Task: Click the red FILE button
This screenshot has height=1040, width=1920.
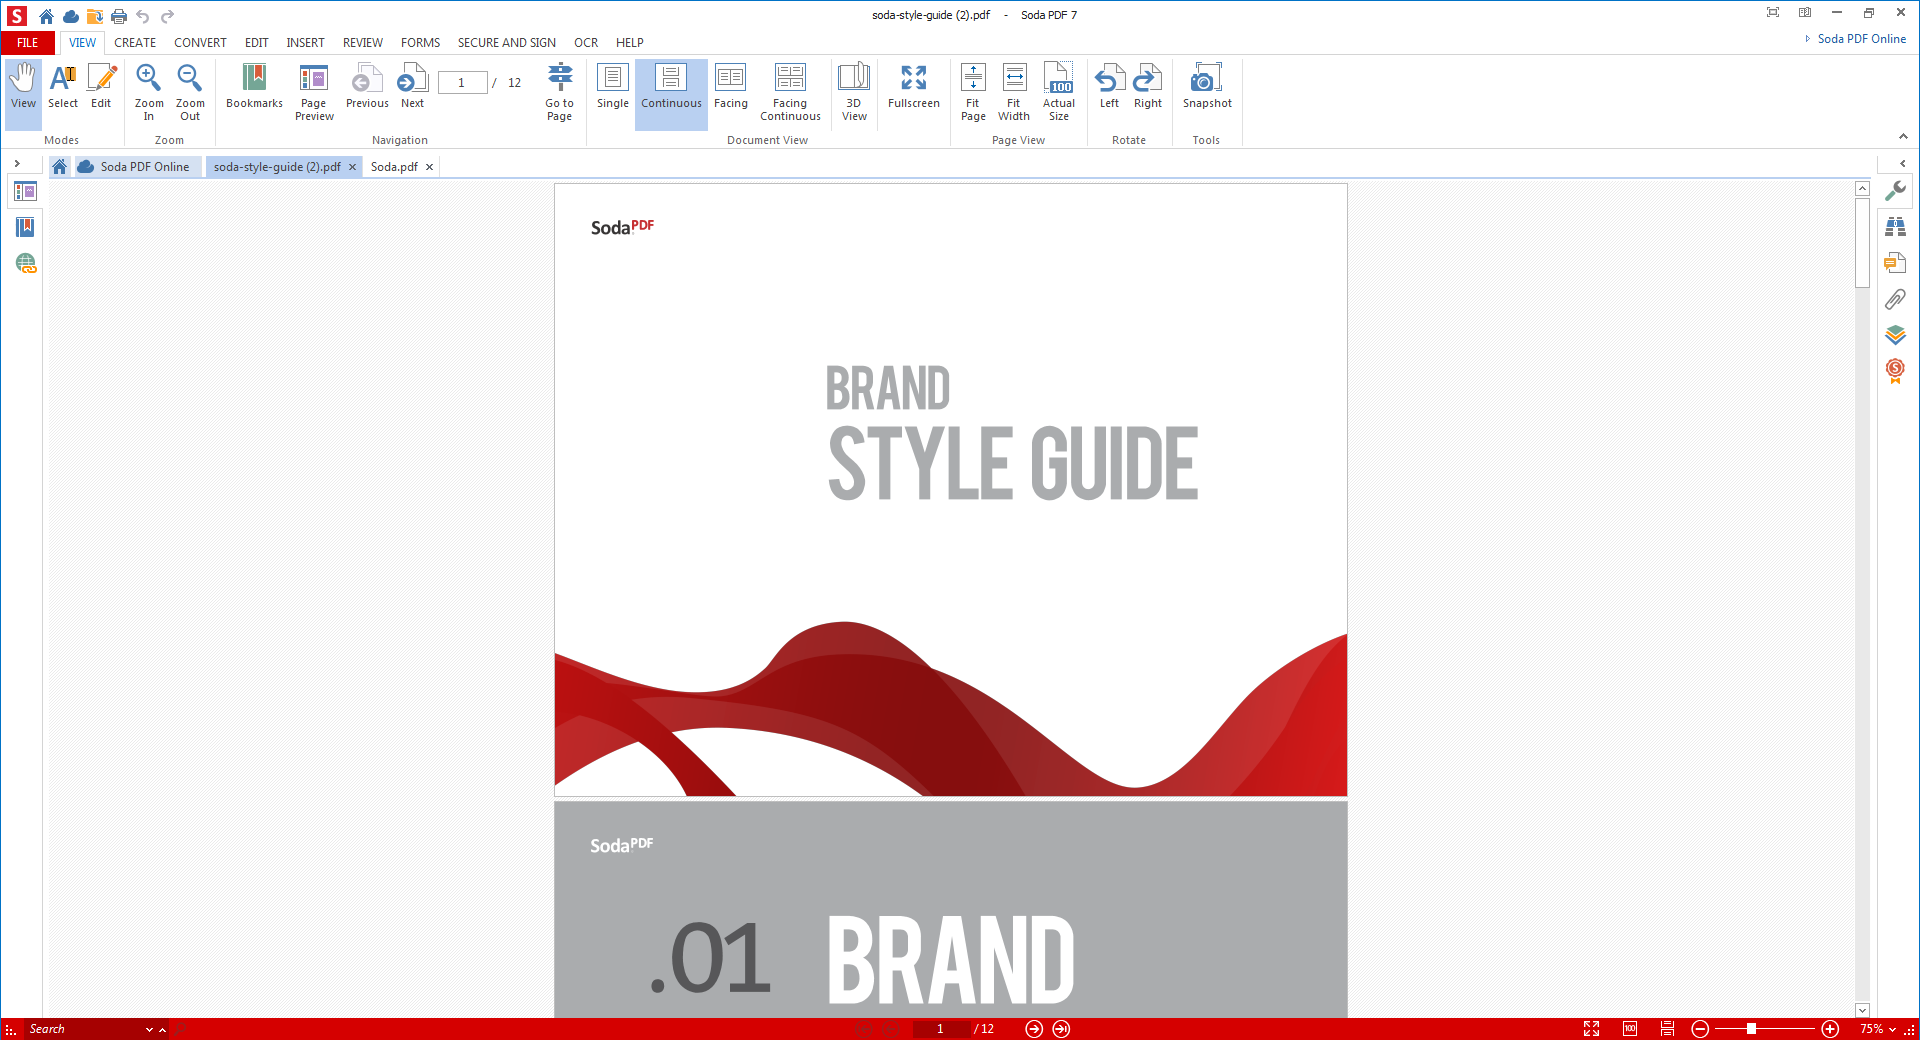Action: coord(28,43)
